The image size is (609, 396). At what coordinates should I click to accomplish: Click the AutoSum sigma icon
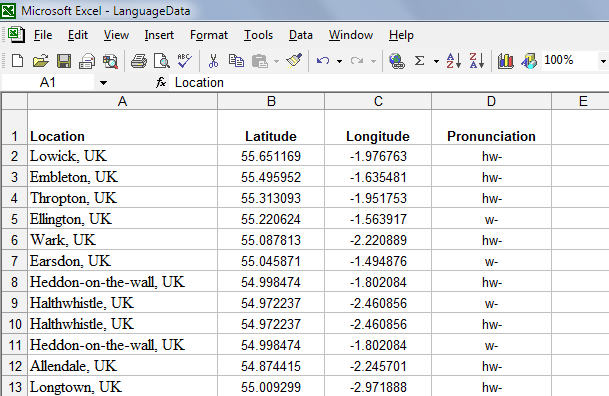coord(419,61)
